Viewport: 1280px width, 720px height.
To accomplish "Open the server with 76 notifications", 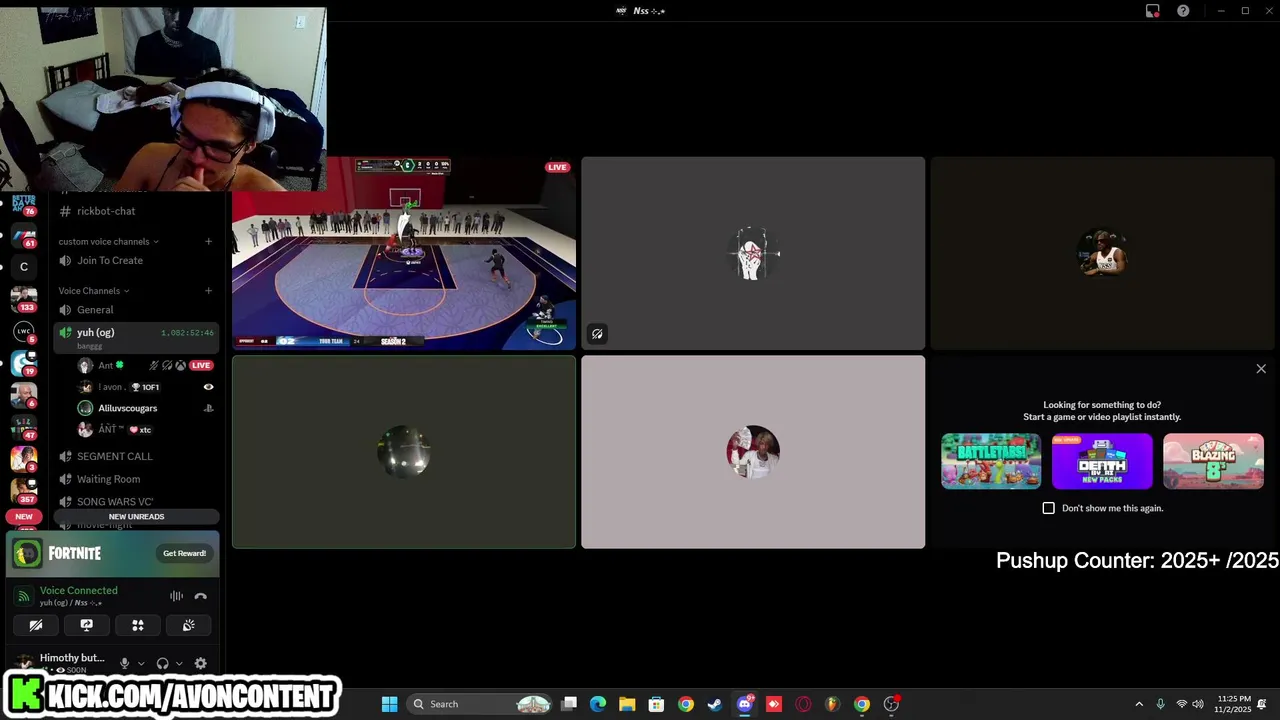I will [24, 203].
